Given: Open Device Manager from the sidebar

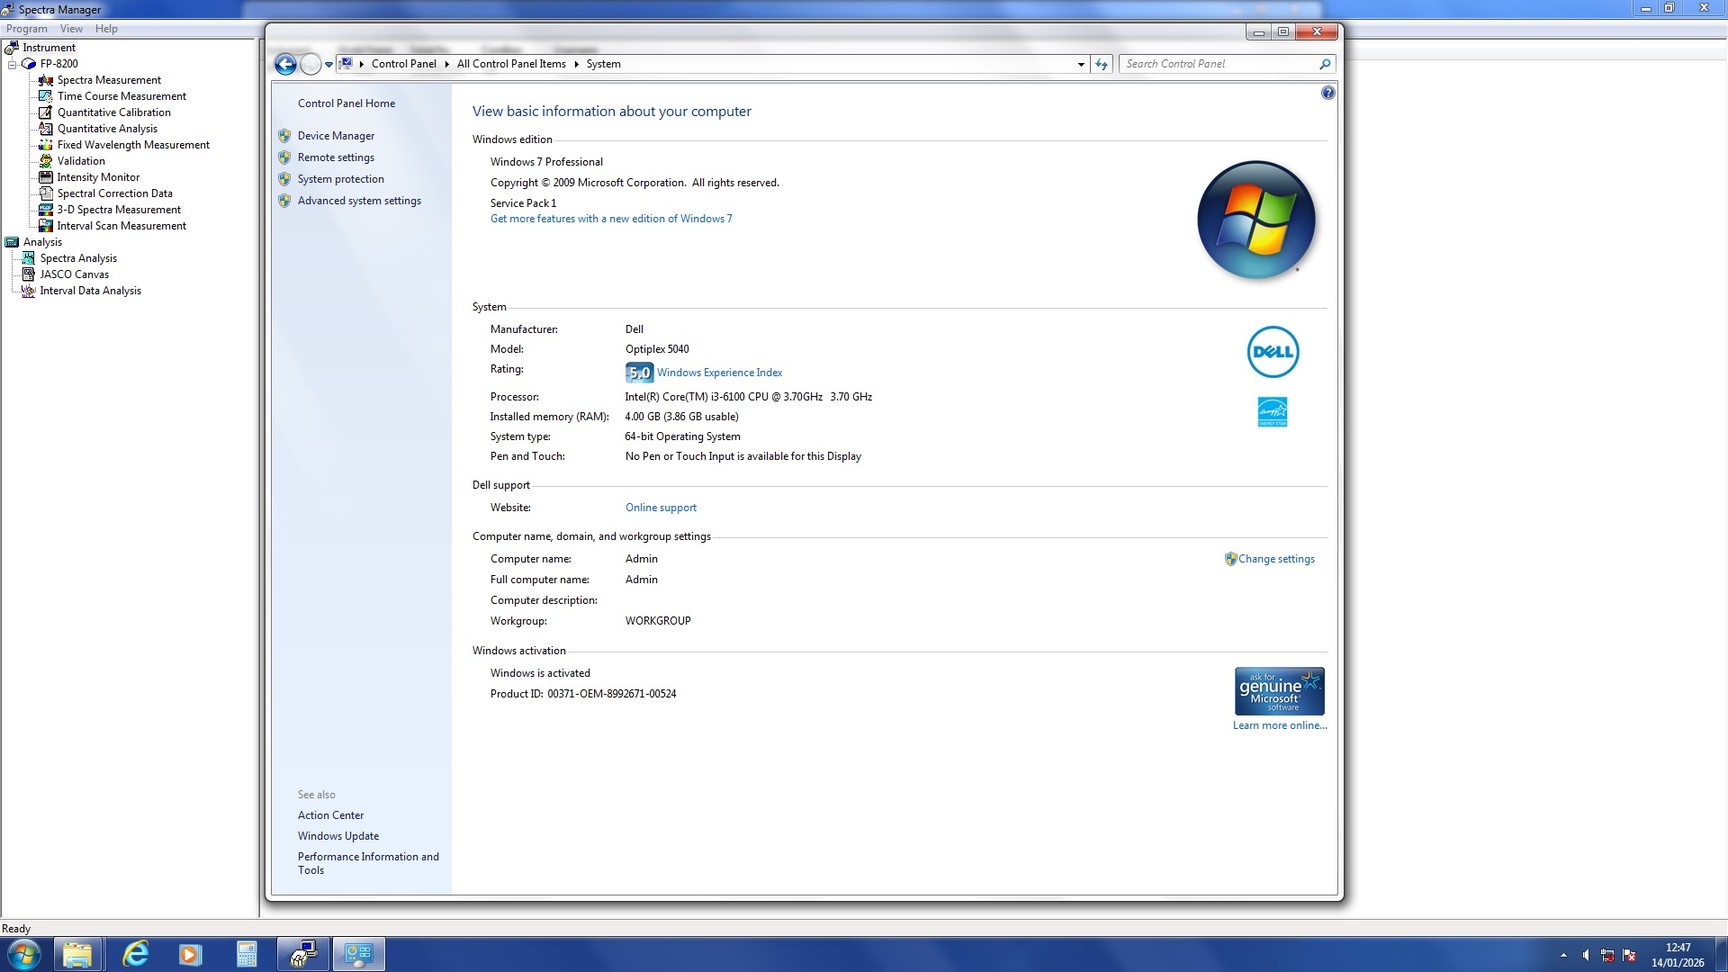Looking at the screenshot, I should click(336, 136).
